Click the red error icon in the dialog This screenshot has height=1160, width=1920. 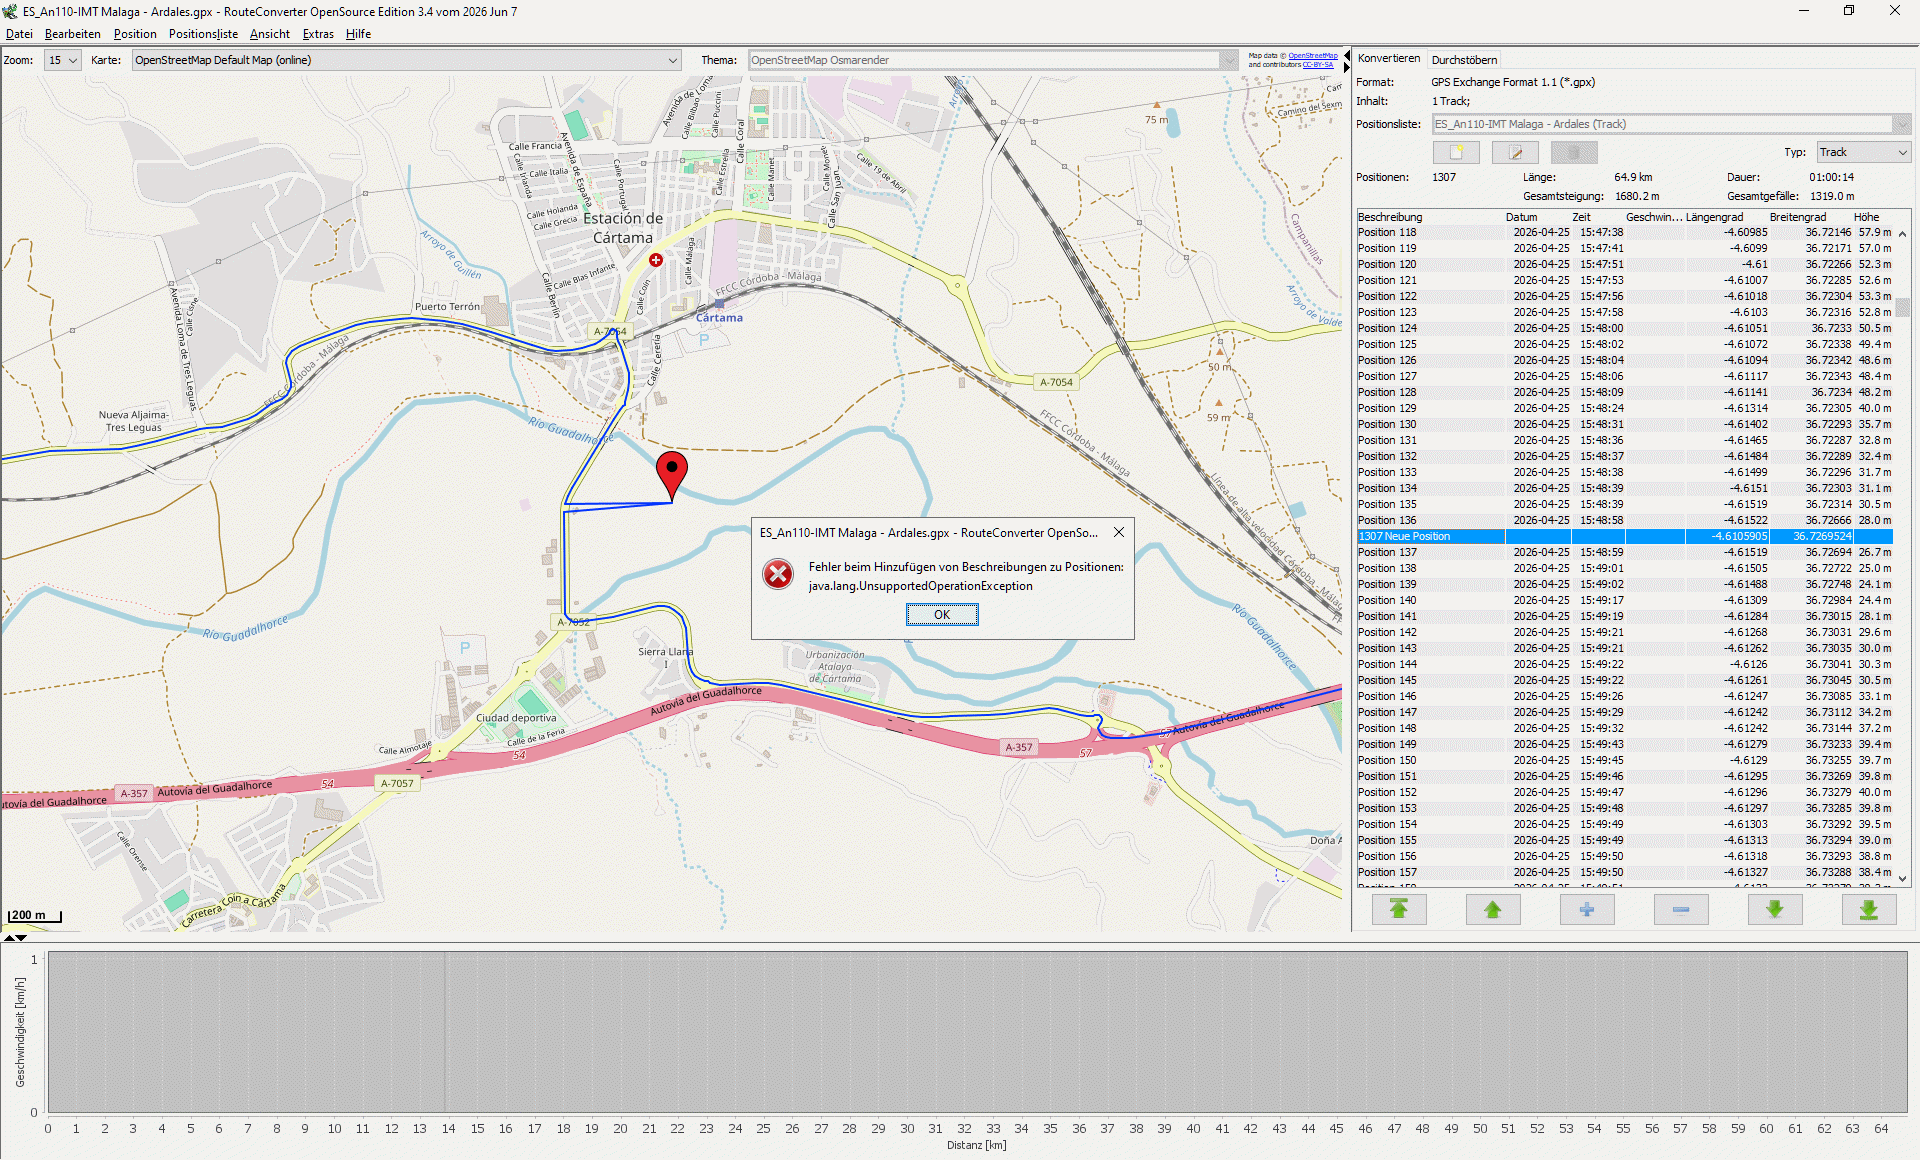pyautogui.click(x=778, y=574)
